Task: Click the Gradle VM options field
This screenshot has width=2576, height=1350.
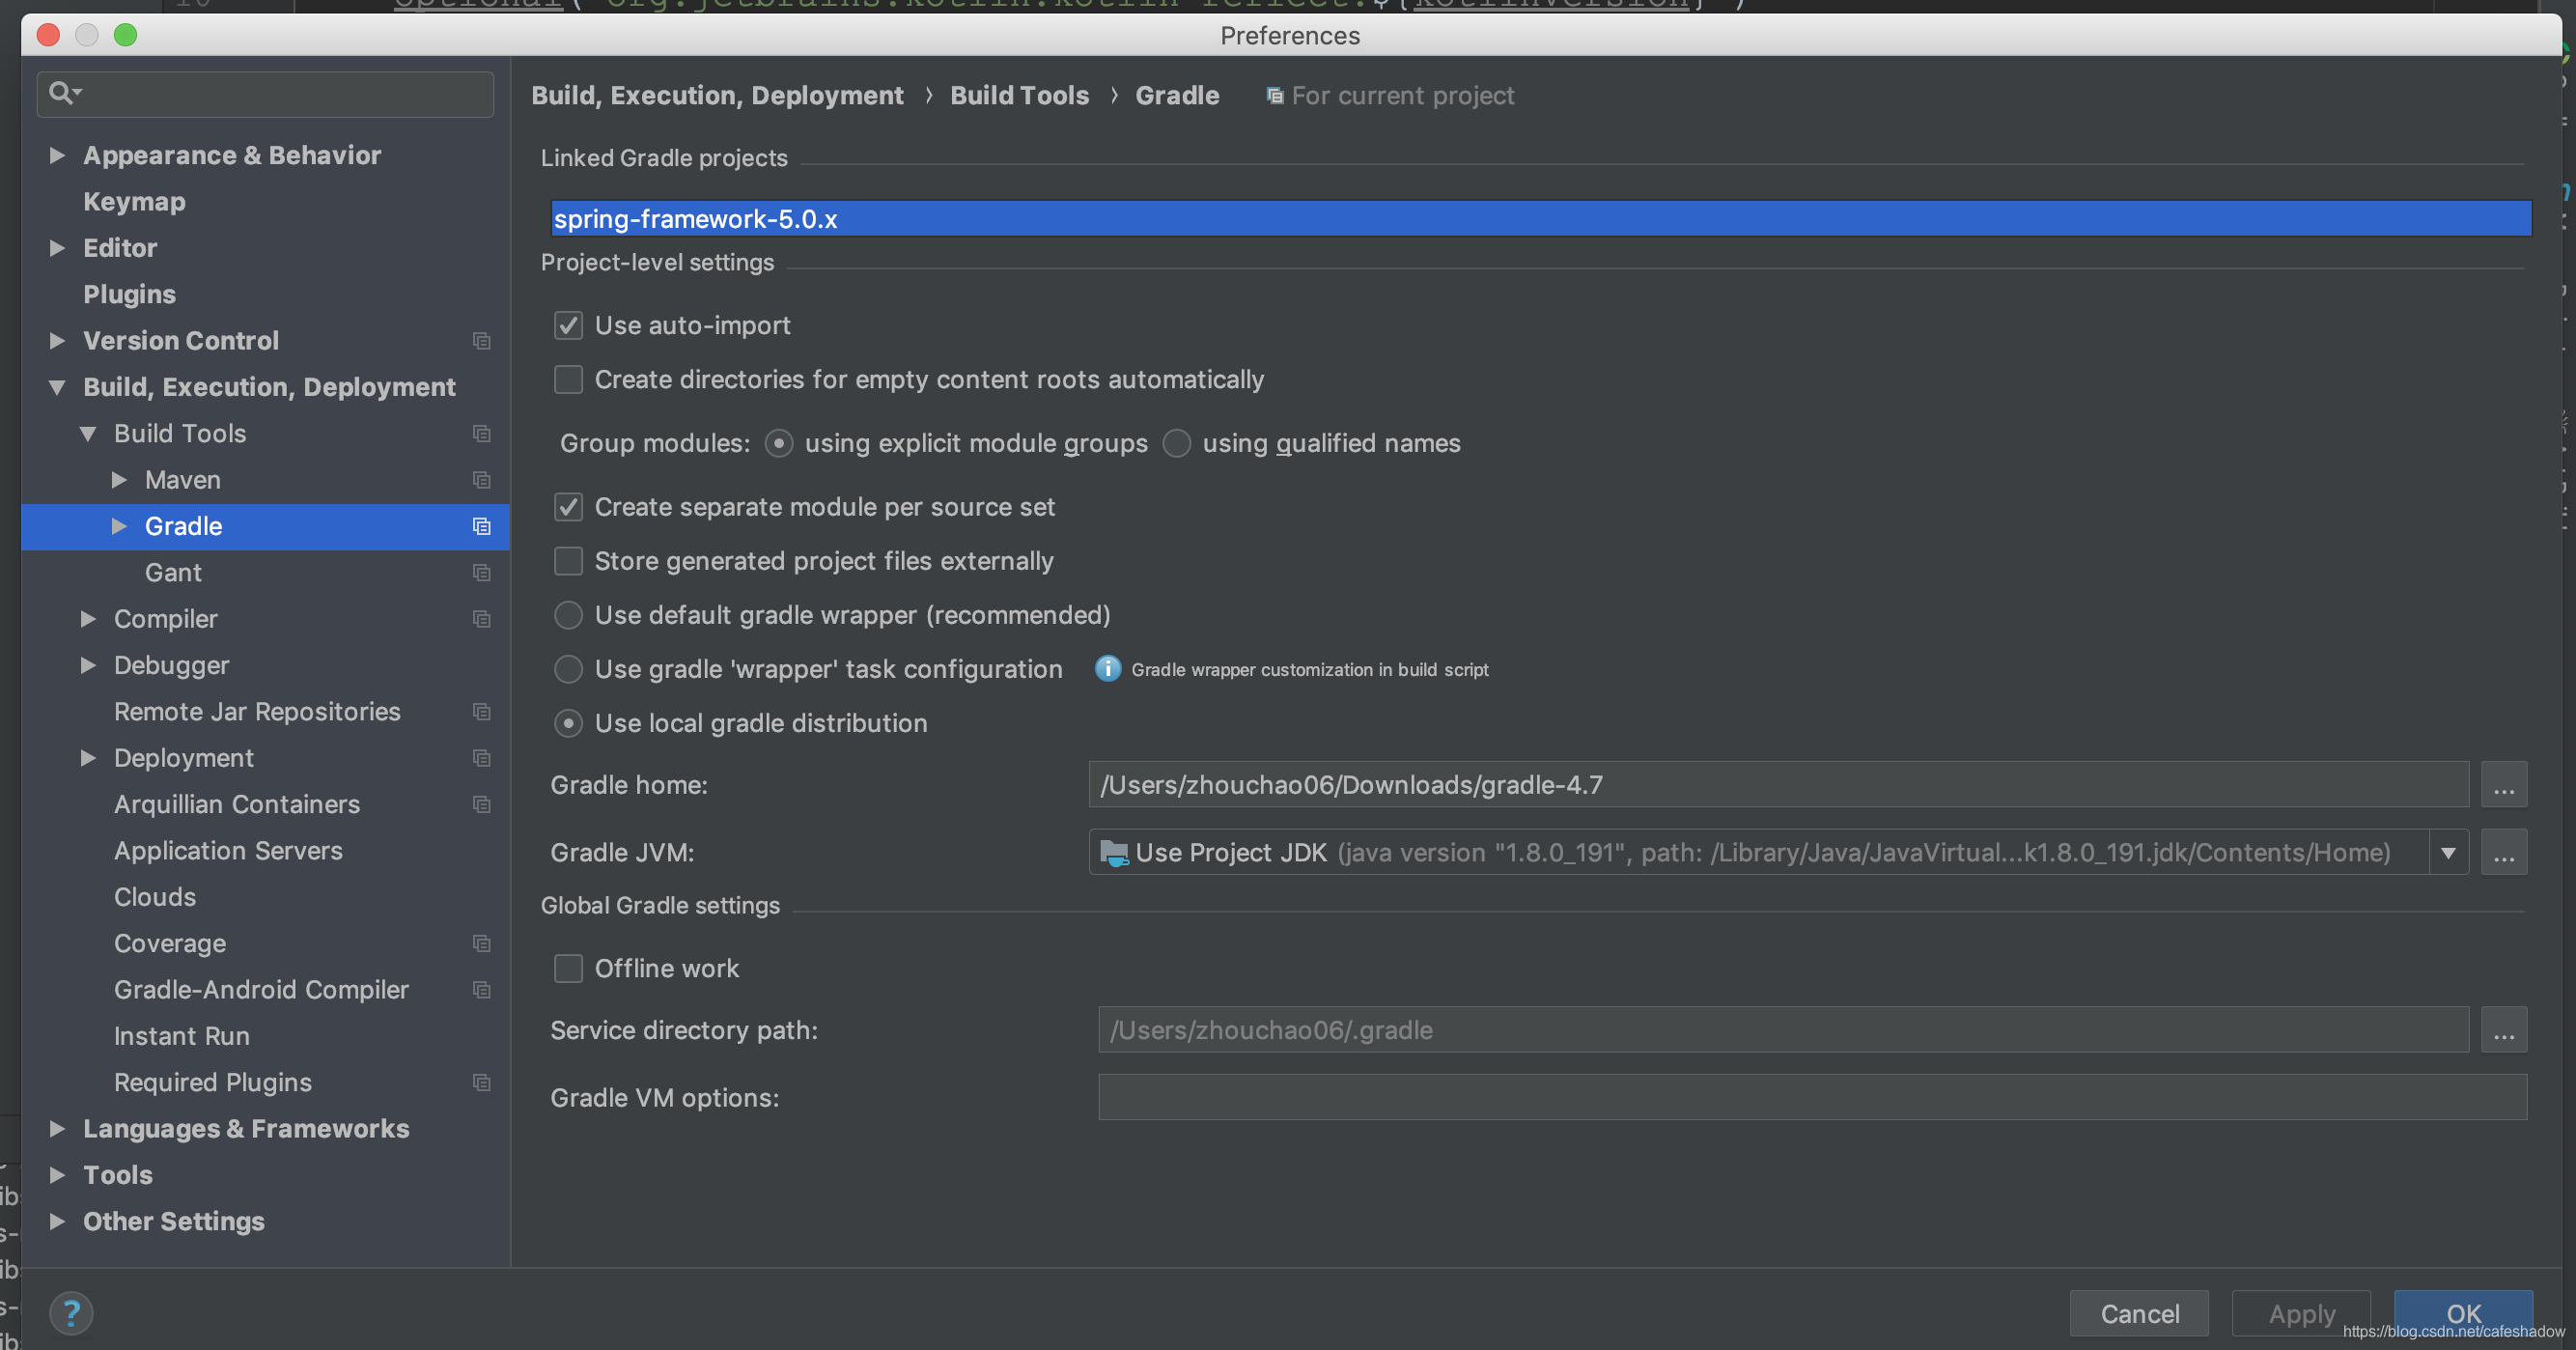Action: (x=1811, y=1097)
